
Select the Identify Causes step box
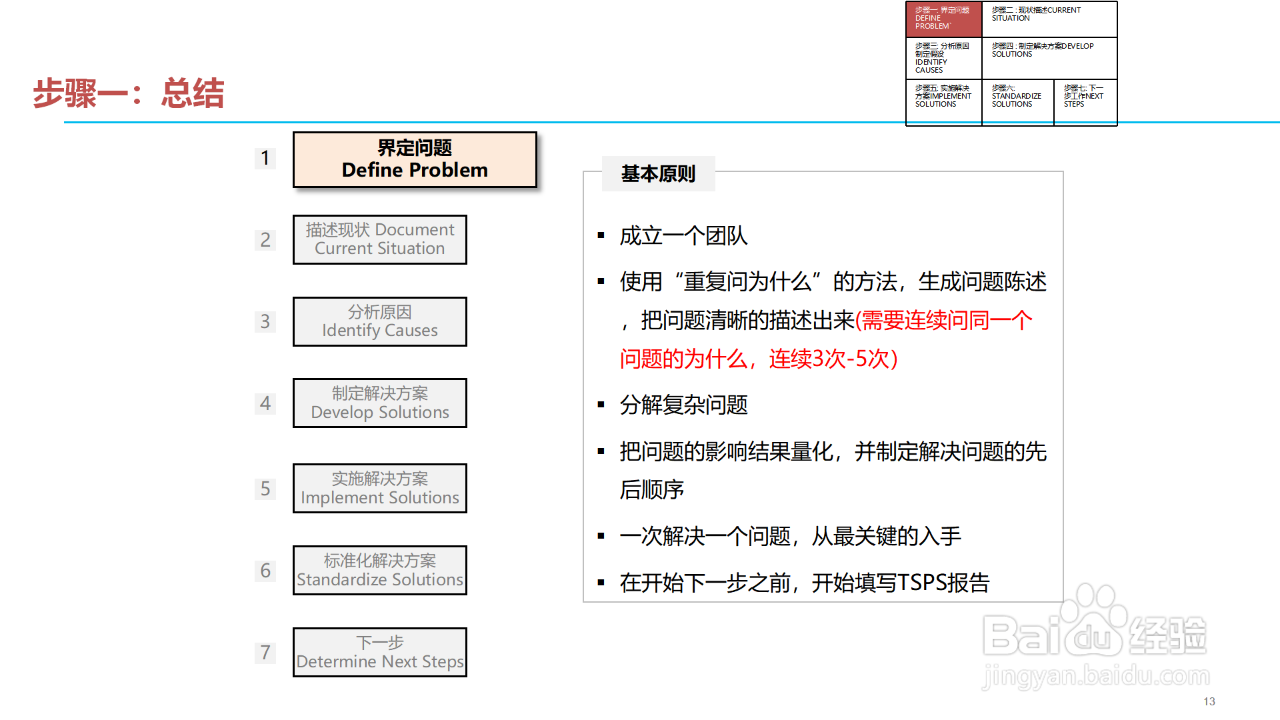point(380,321)
